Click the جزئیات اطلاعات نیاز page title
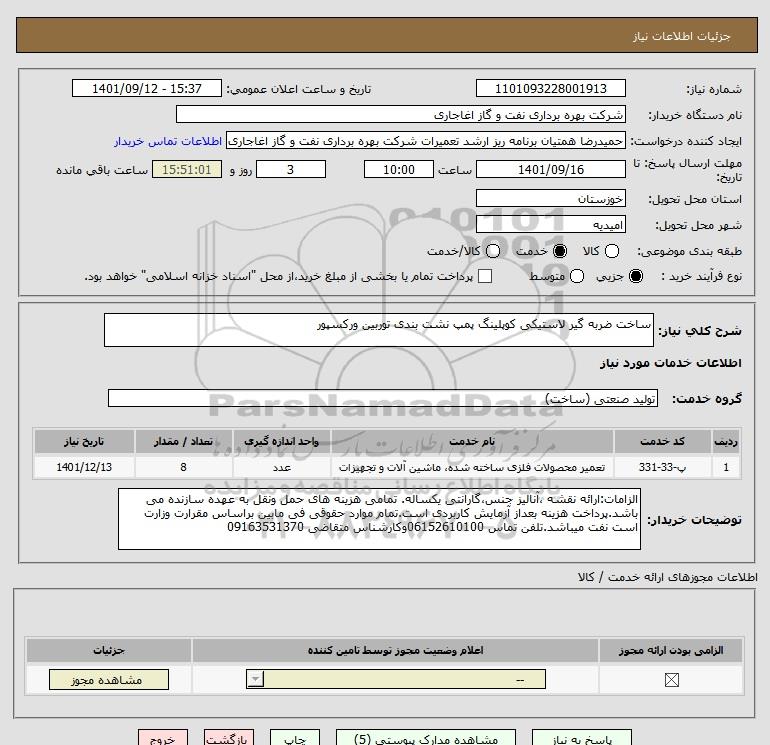Screen dimensions: 770x745 tap(682, 36)
